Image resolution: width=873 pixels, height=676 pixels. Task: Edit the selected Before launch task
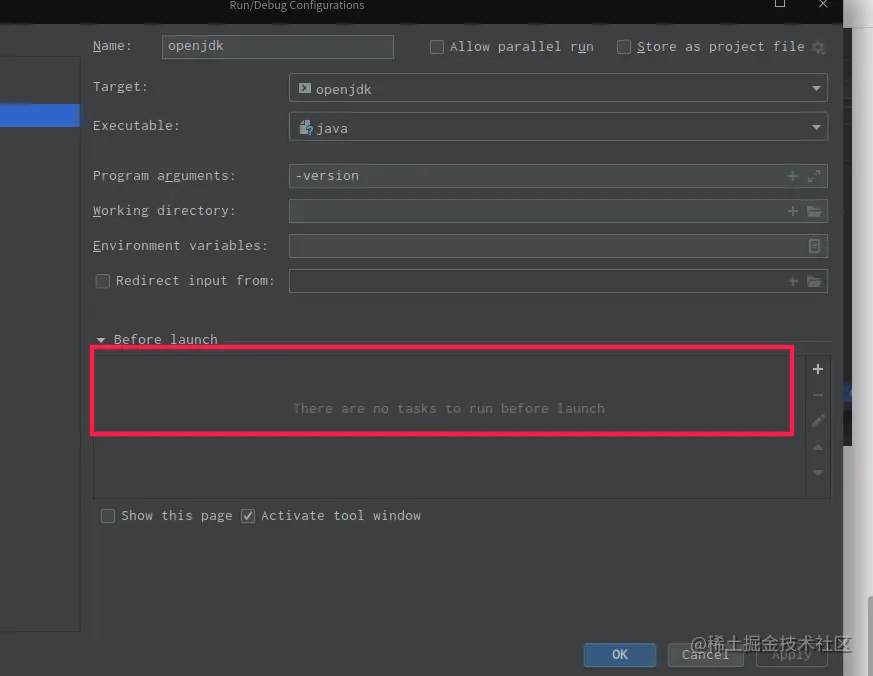pyautogui.click(x=818, y=421)
